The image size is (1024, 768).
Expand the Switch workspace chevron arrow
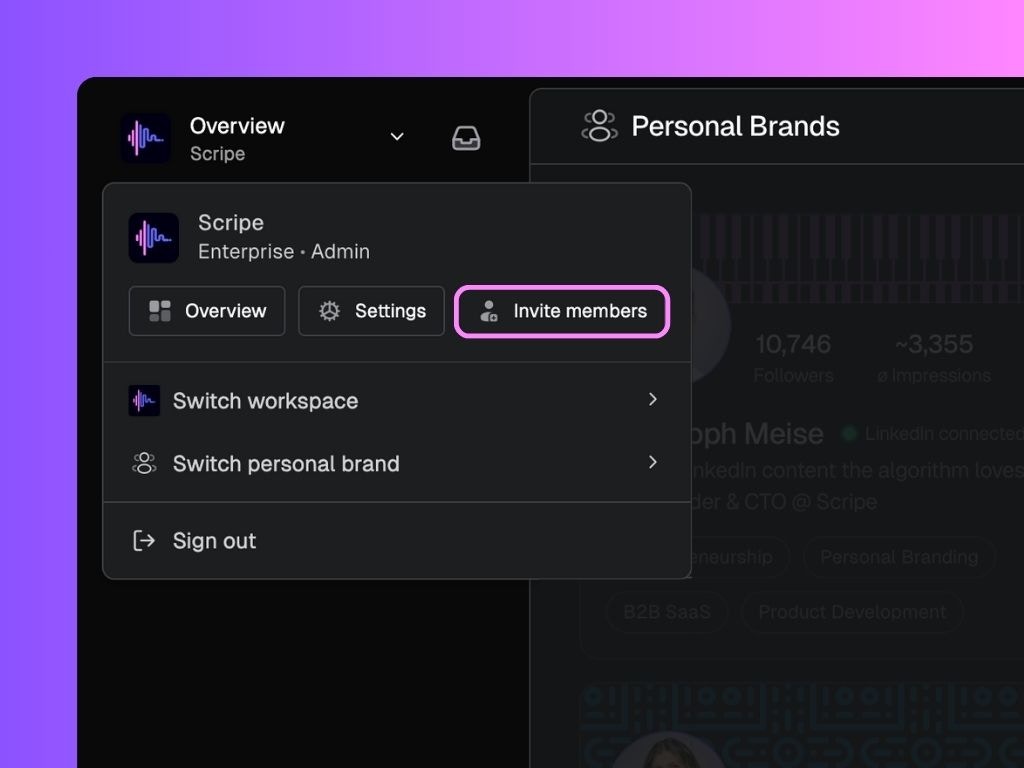point(652,399)
